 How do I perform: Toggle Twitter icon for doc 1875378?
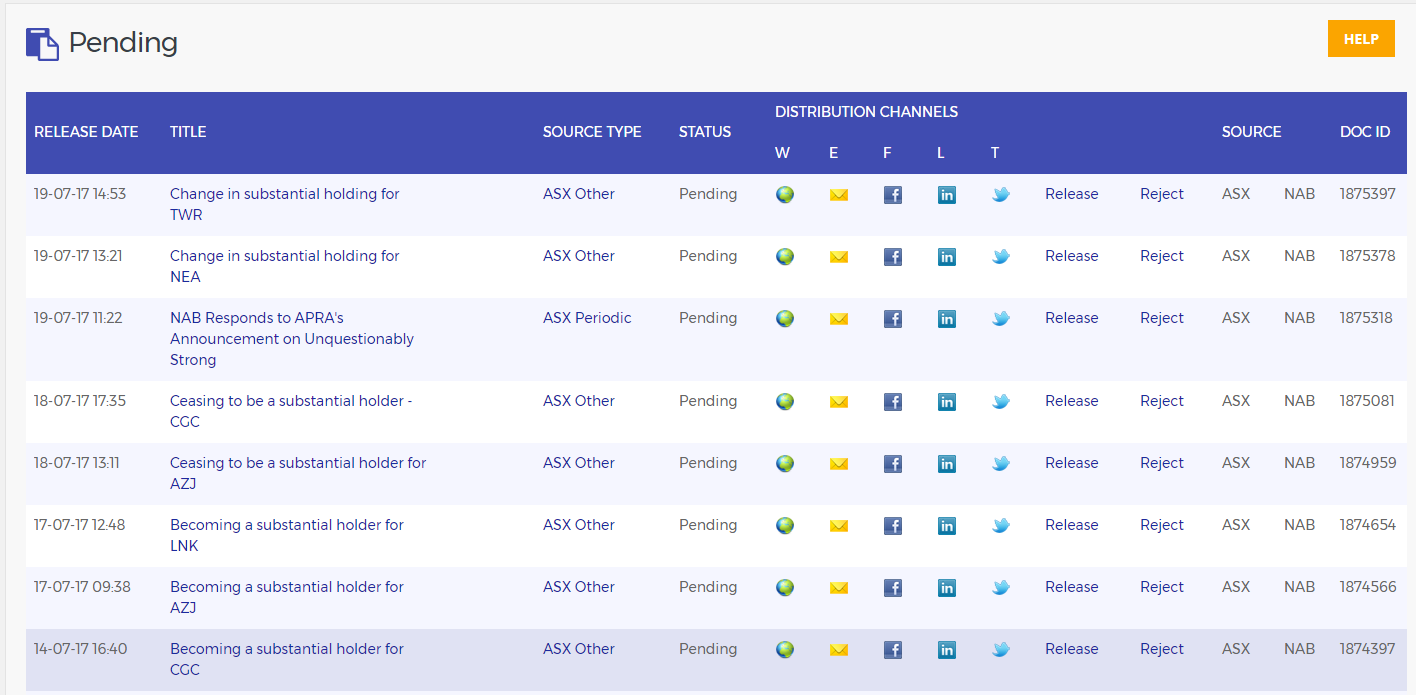coord(1001,257)
